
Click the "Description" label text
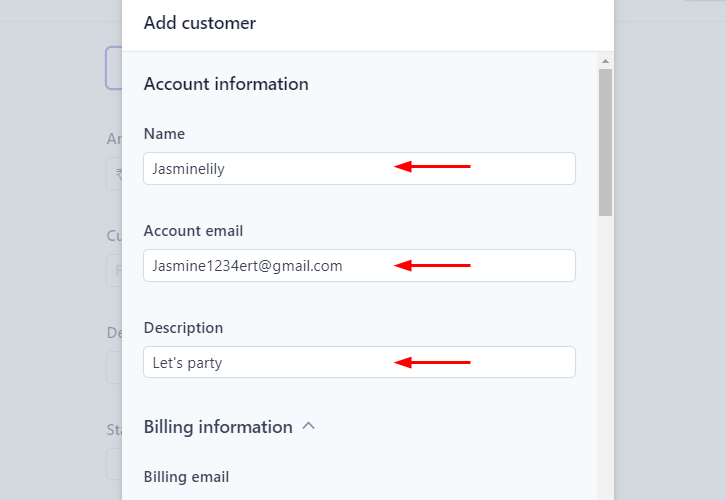(x=183, y=328)
